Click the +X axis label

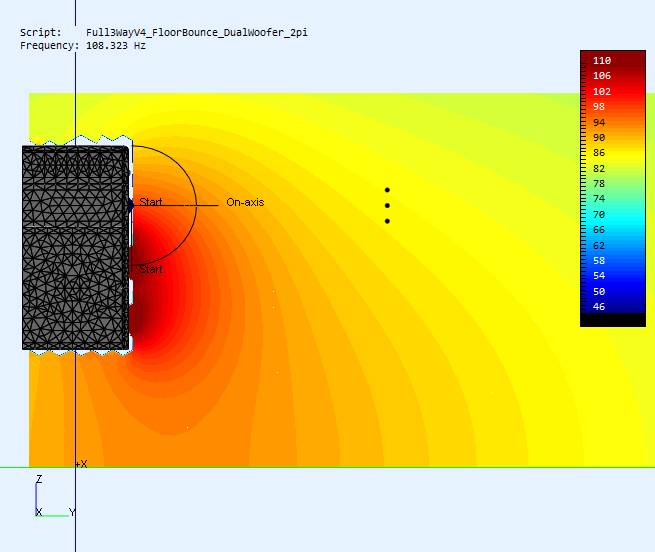[81, 464]
